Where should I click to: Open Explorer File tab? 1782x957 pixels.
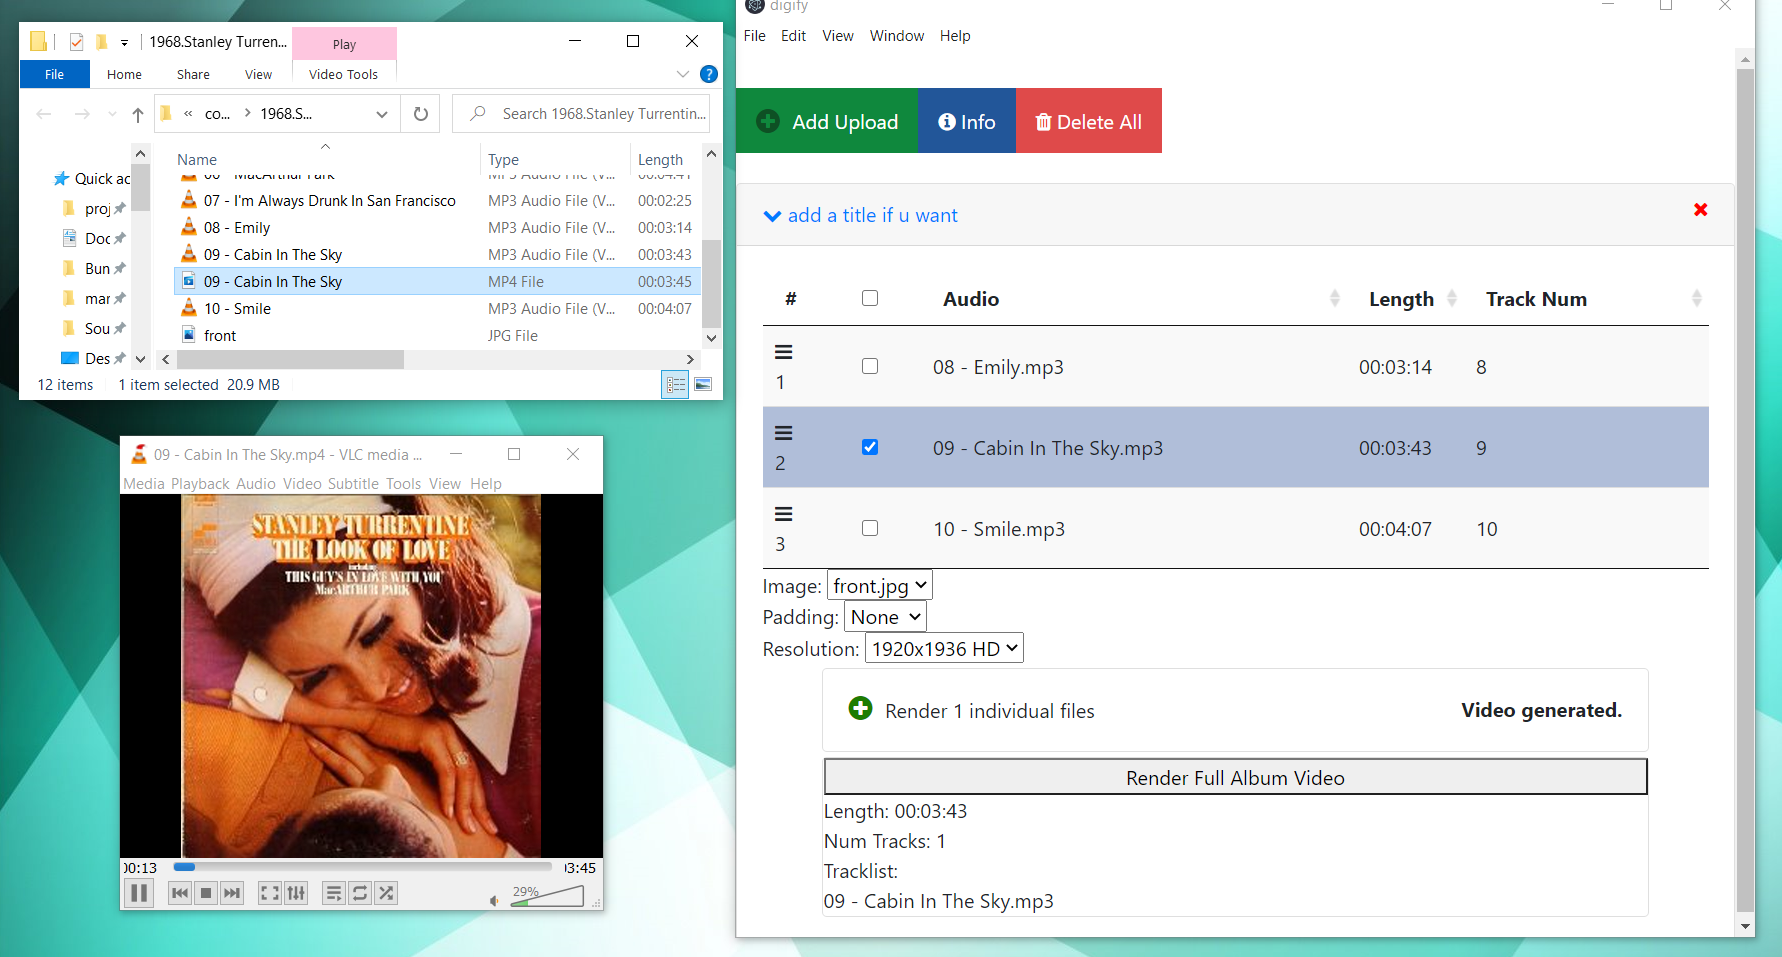click(54, 74)
